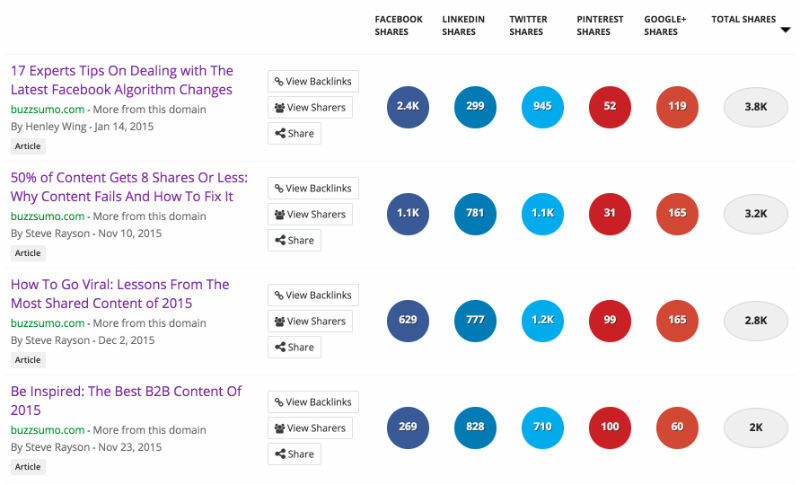Click total shares badge showing 3.8K

[756, 107]
